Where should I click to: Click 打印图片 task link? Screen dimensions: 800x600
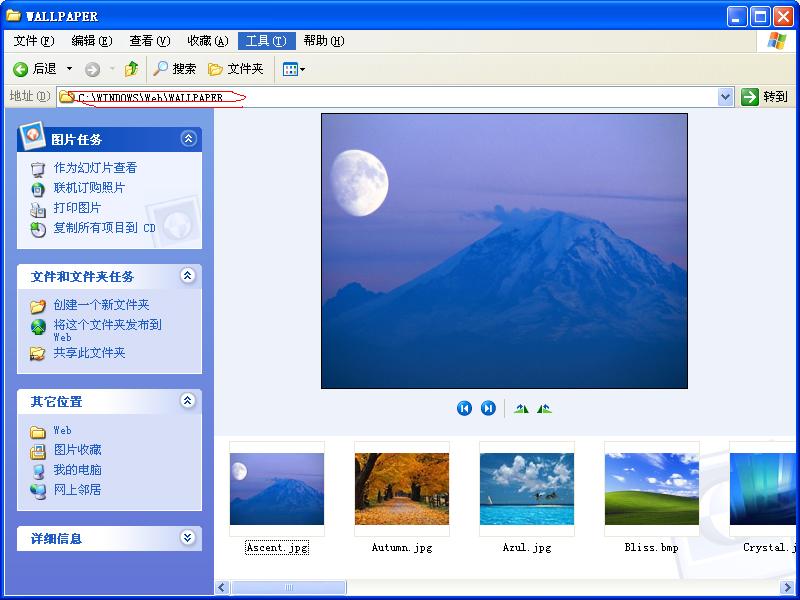point(77,208)
